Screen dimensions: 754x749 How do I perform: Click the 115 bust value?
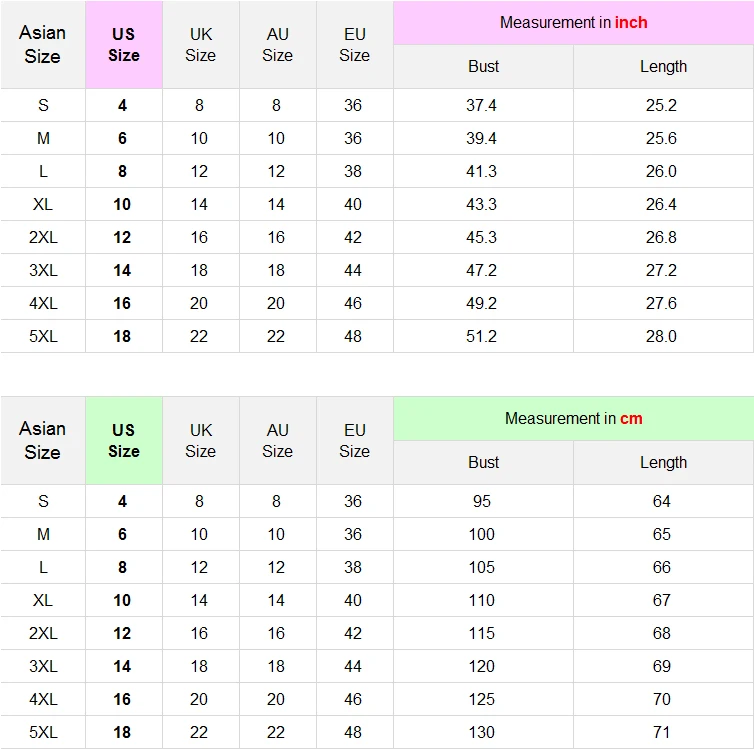click(x=482, y=633)
